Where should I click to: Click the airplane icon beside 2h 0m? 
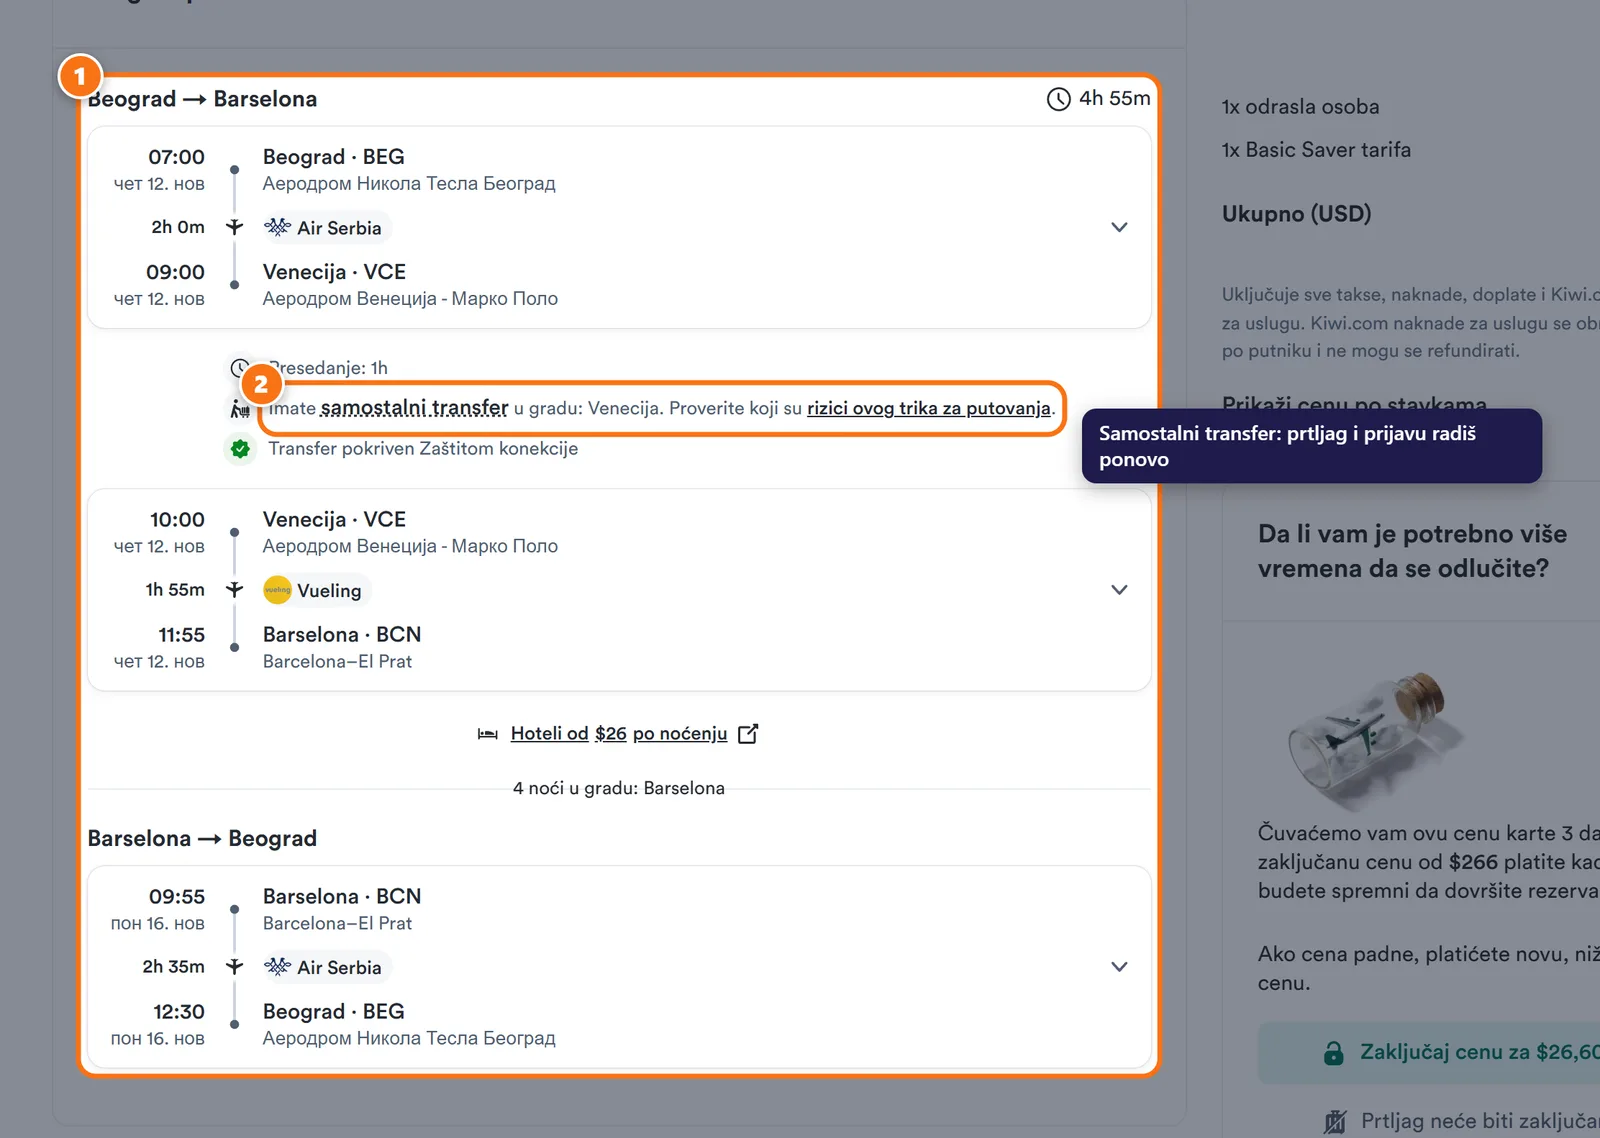[234, 227]
